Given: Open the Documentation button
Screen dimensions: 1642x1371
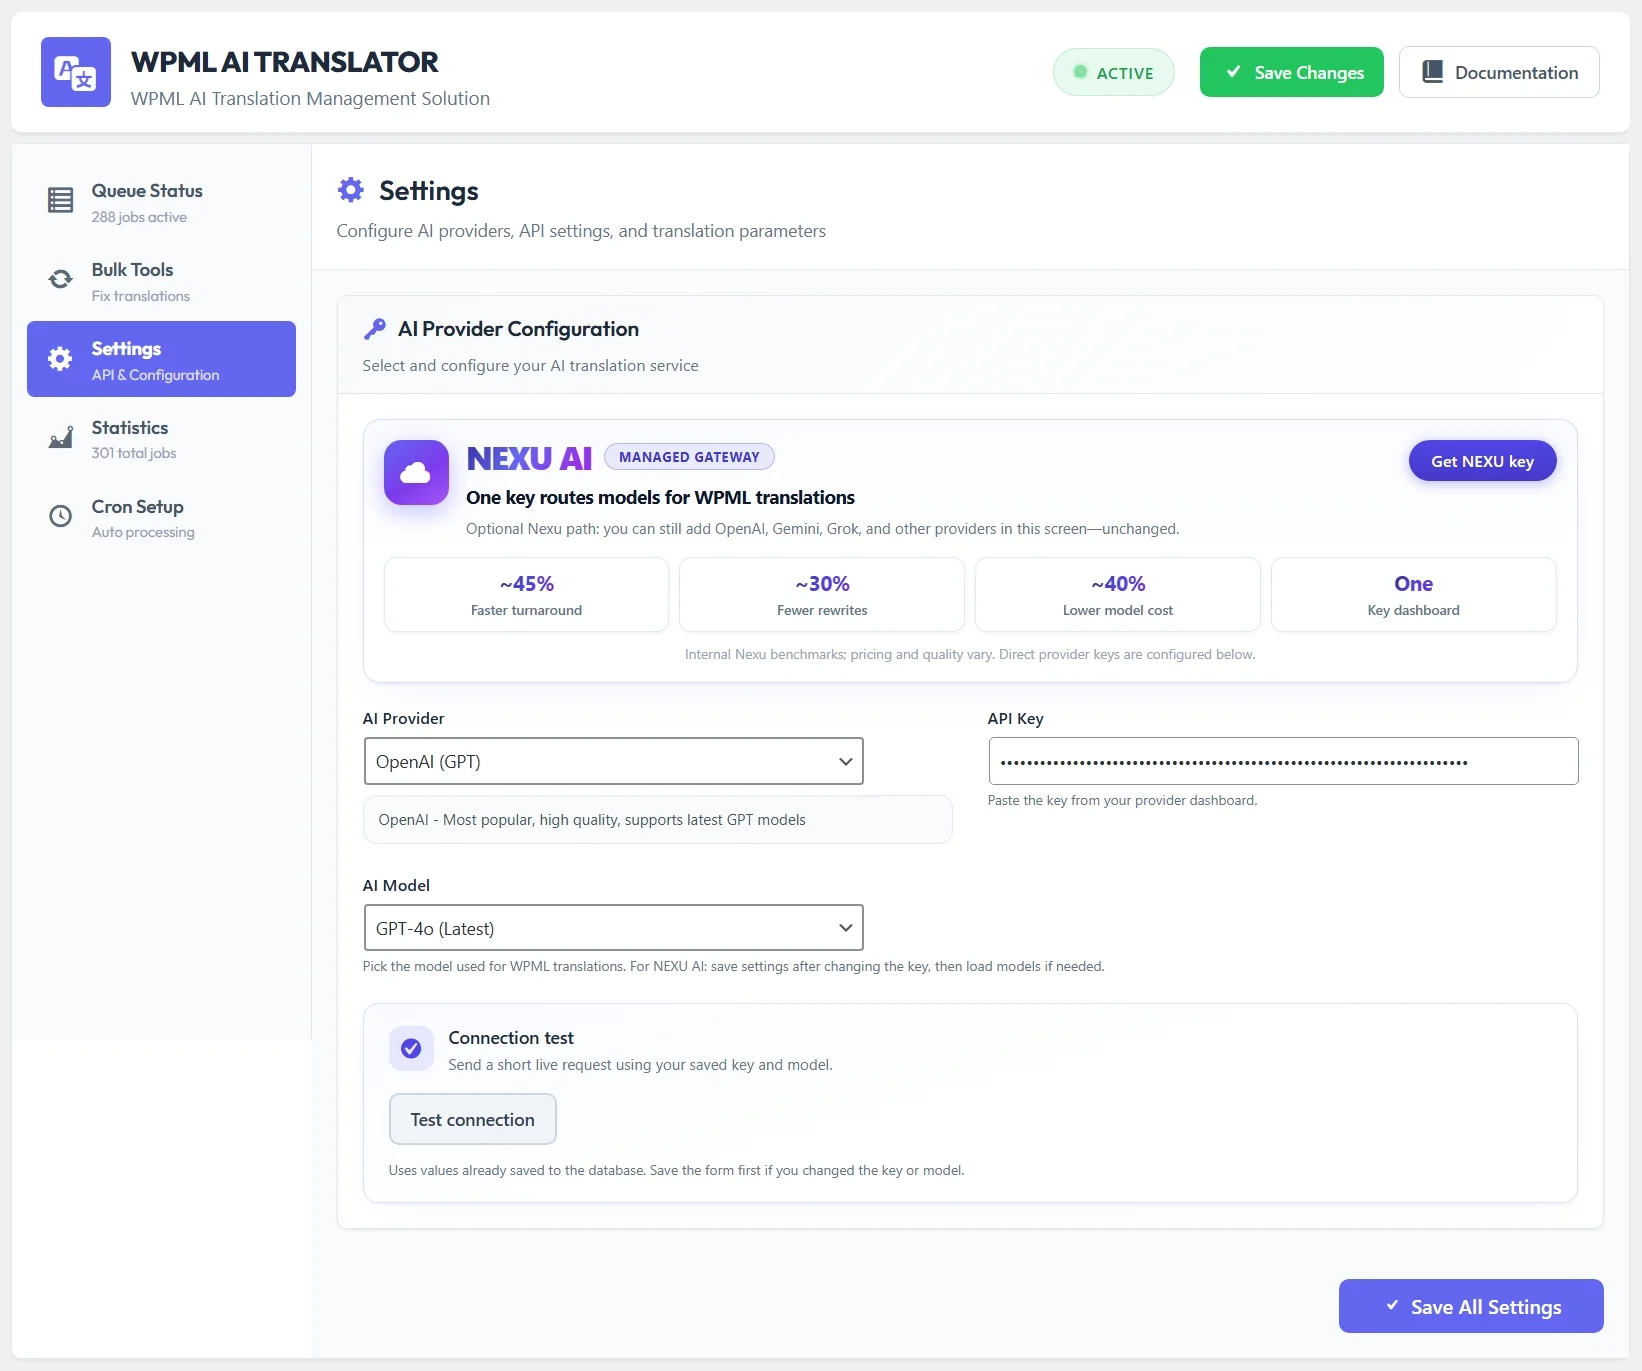Looking at the screenshot, I should (1499, 72).
